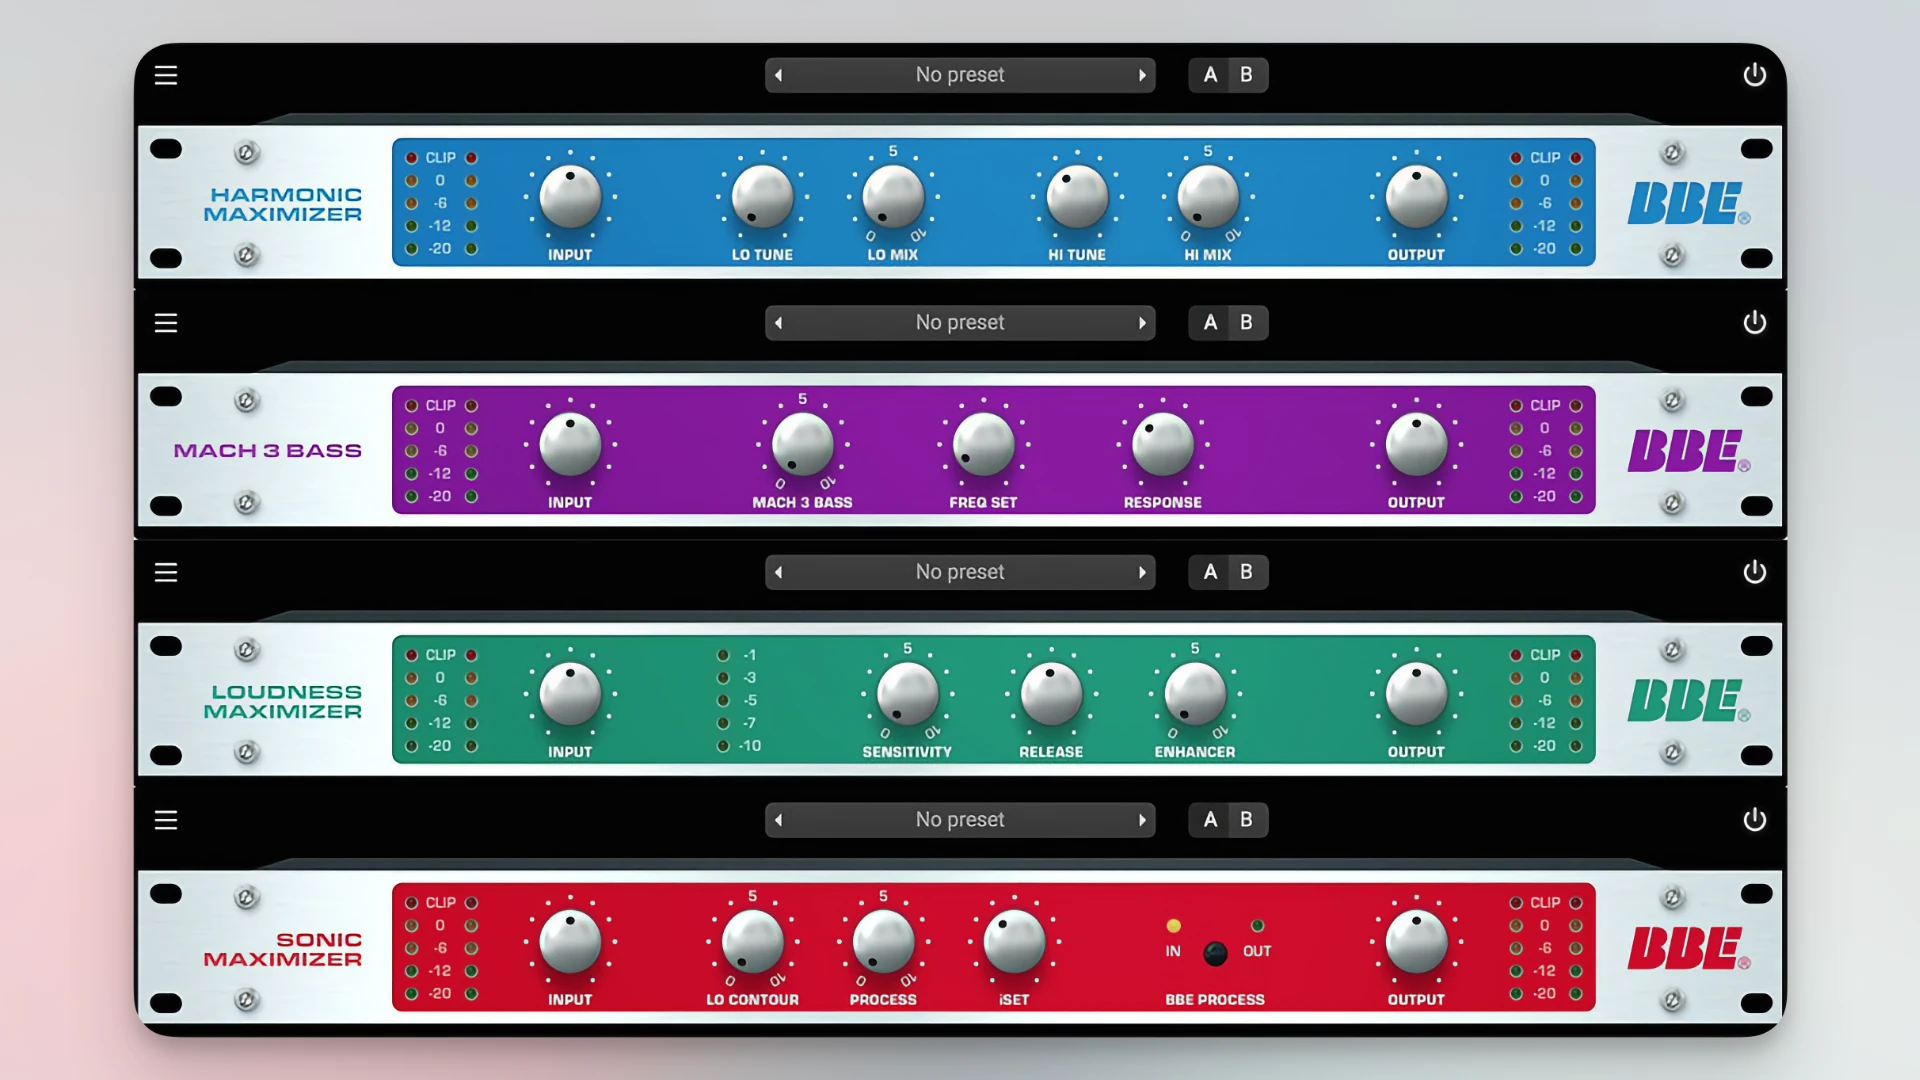This screenshot has height=1080, width=1920.
Task: Toggle the Sonic Maximizer power switch
Action: tap(1755, 819)
